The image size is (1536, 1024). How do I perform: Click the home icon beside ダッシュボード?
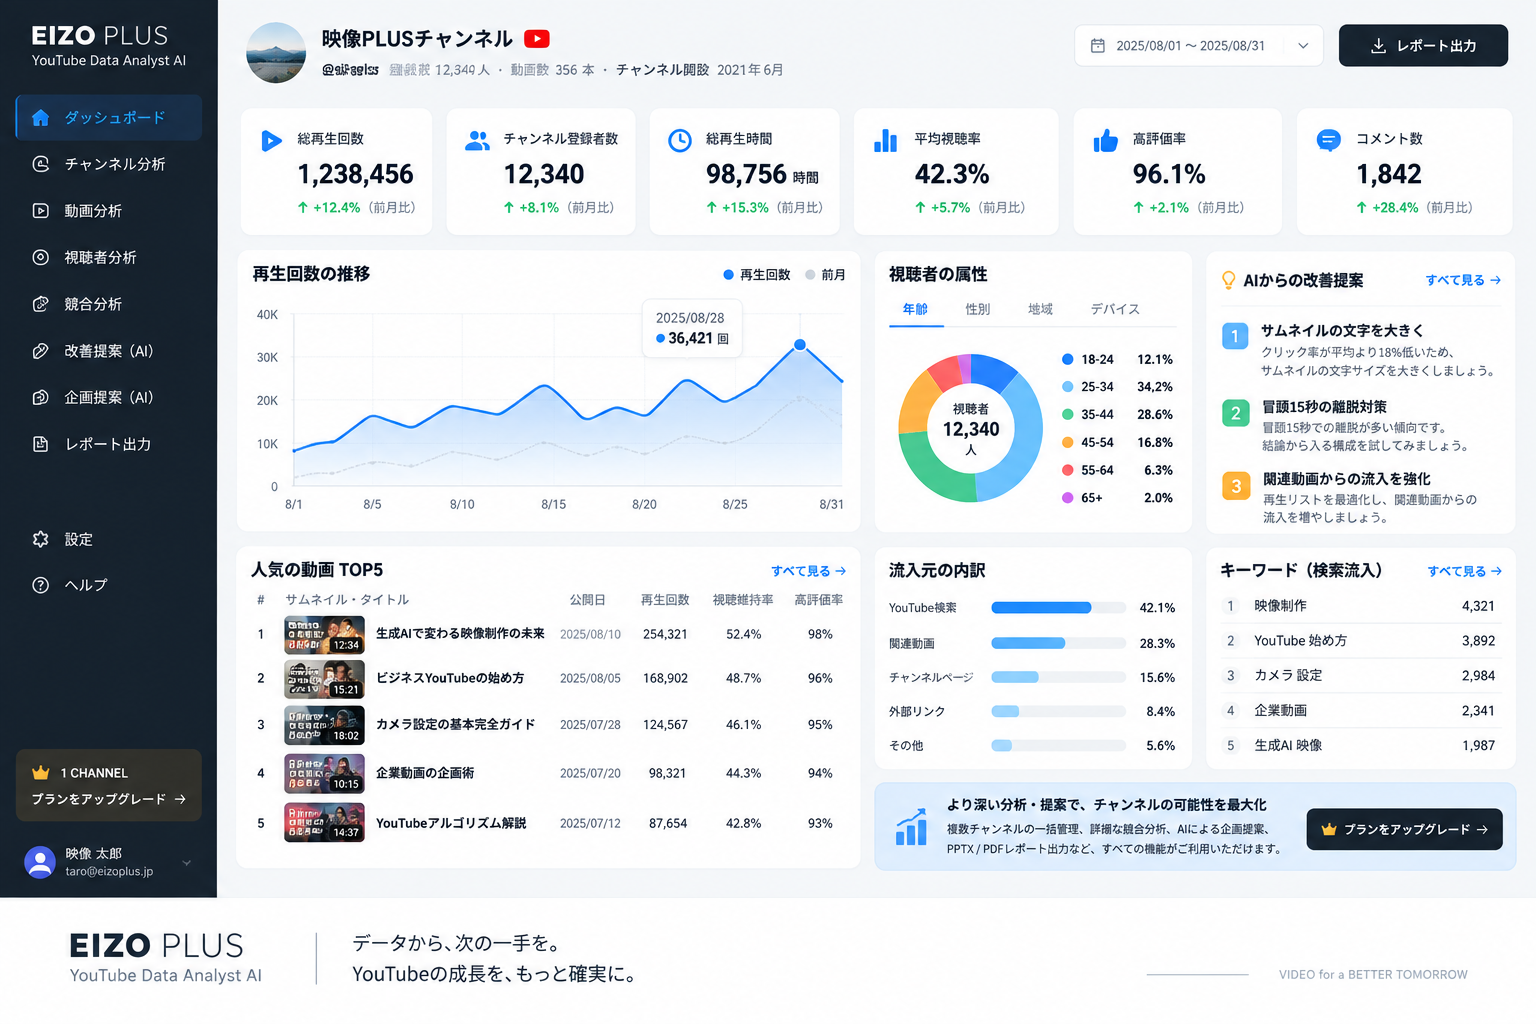tap(41, 118)
